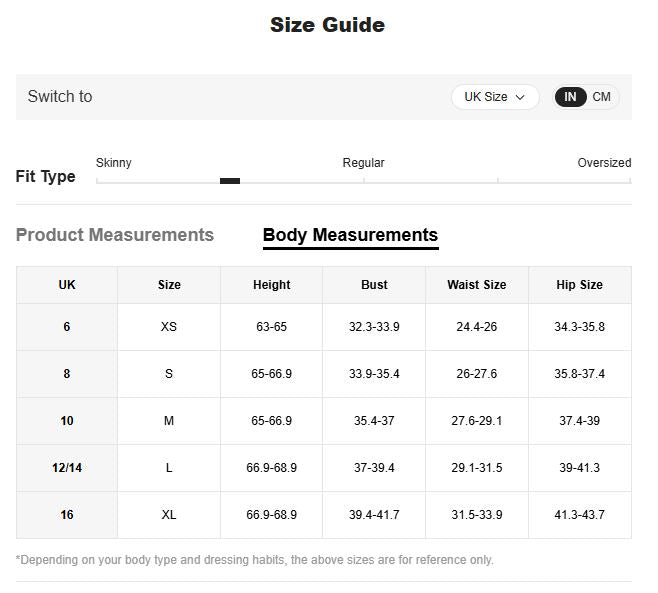Image resolution: width=658 pixels, height=593 pixels.
Task: Switch to Product Measurements tab
Action: coord(115,235)
